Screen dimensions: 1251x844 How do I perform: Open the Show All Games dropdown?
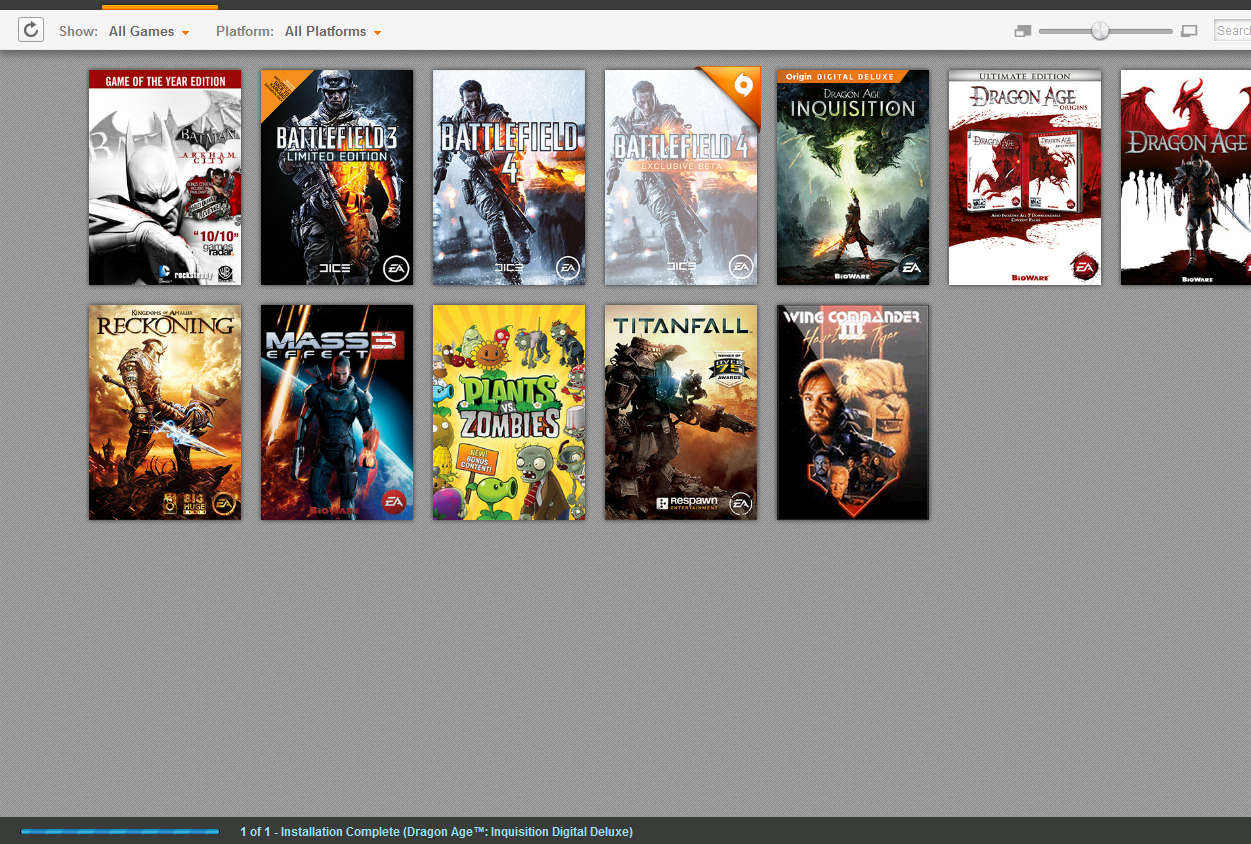(x=149, y=31)
